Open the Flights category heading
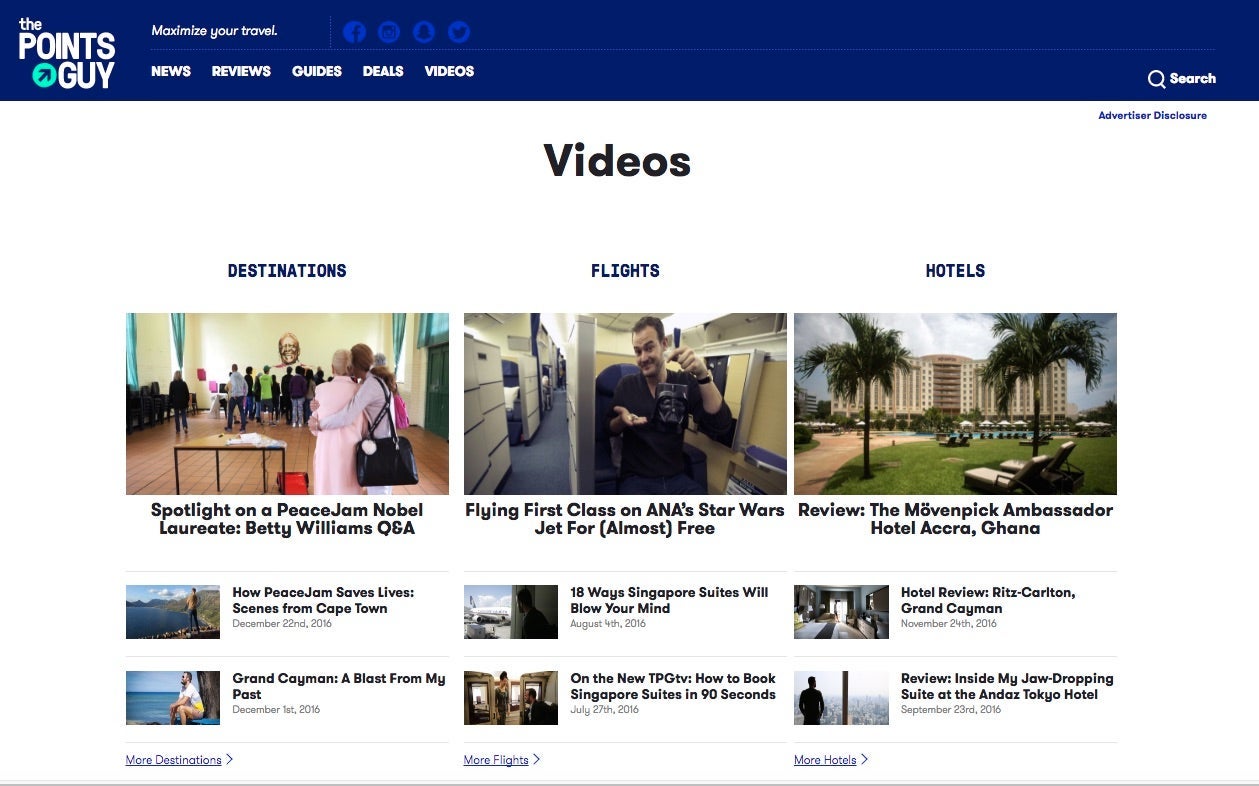Screen dimensions: 1259x786 (625, 271)
